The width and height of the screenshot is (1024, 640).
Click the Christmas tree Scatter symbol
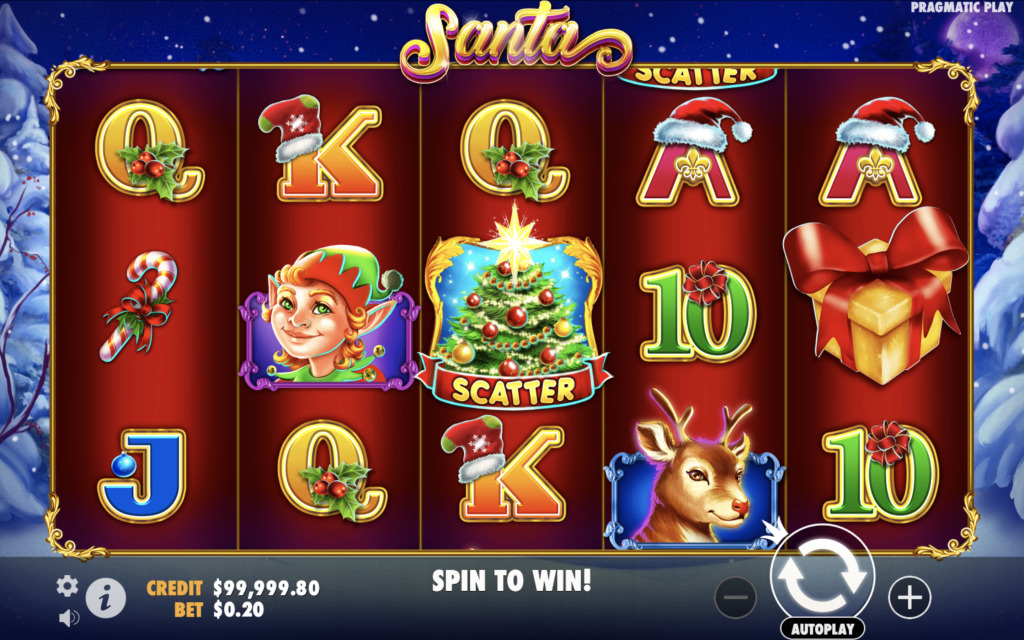click(514, 308)
